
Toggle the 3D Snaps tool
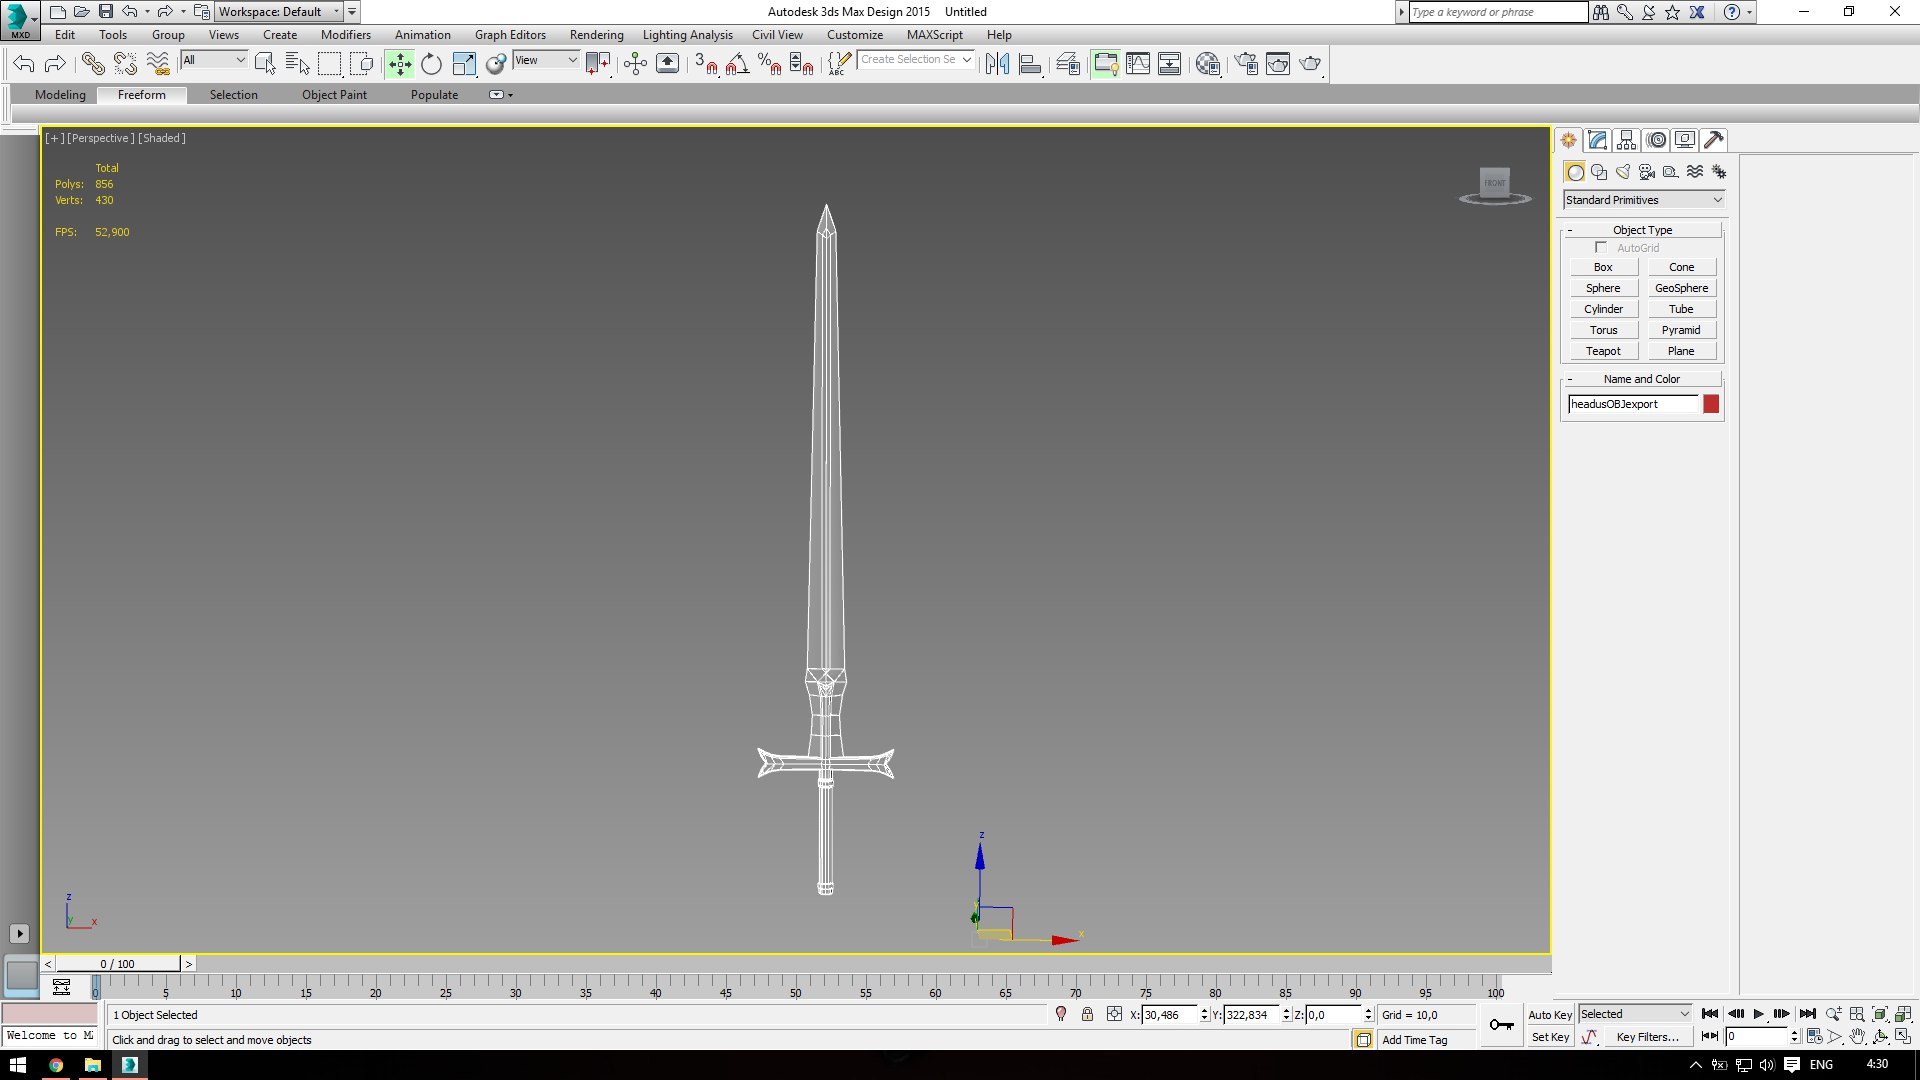[706, 64]
